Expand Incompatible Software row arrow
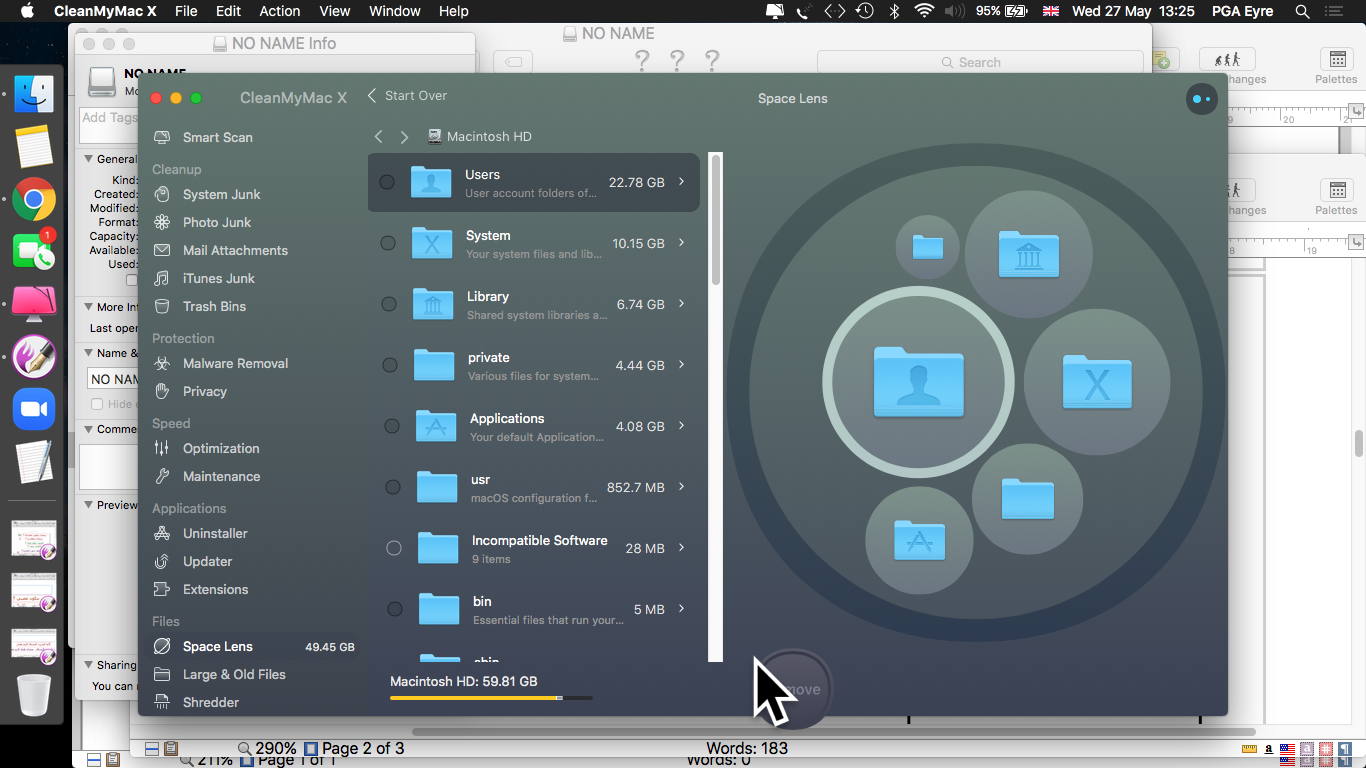This screenshot has width=1366, height=768. 682,548
